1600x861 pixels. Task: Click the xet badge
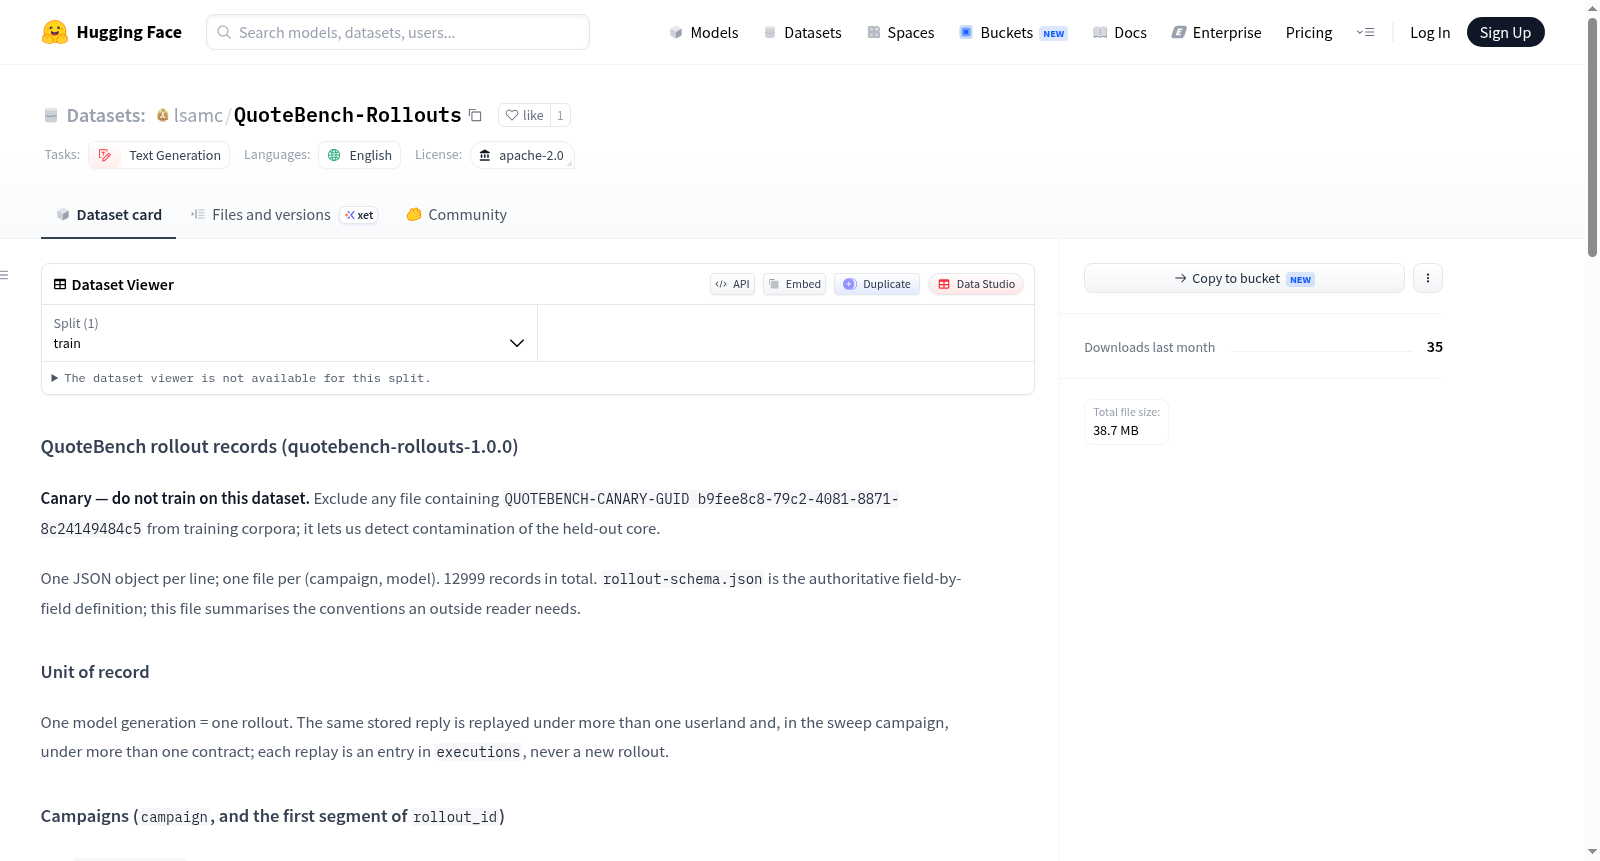[359, 215]
